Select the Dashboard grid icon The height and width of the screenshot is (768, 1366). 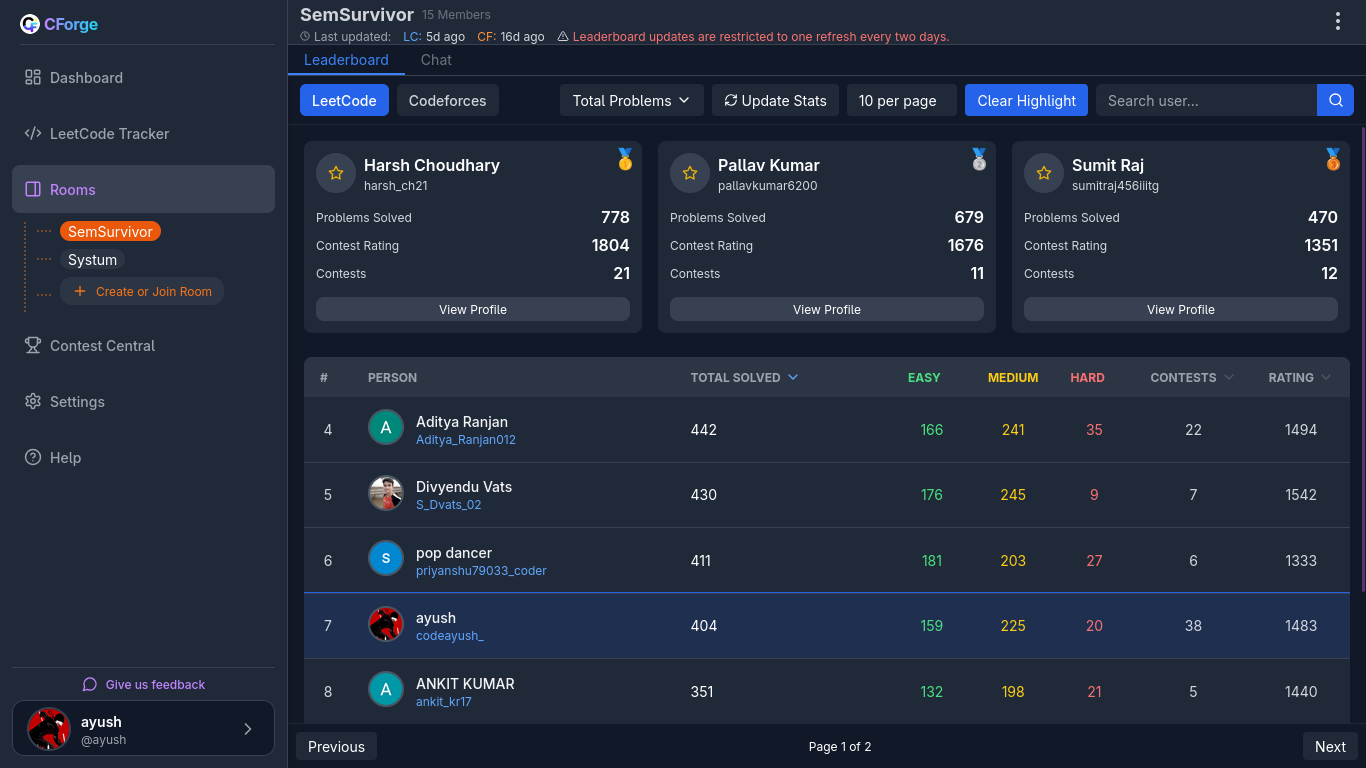[31, 77]
